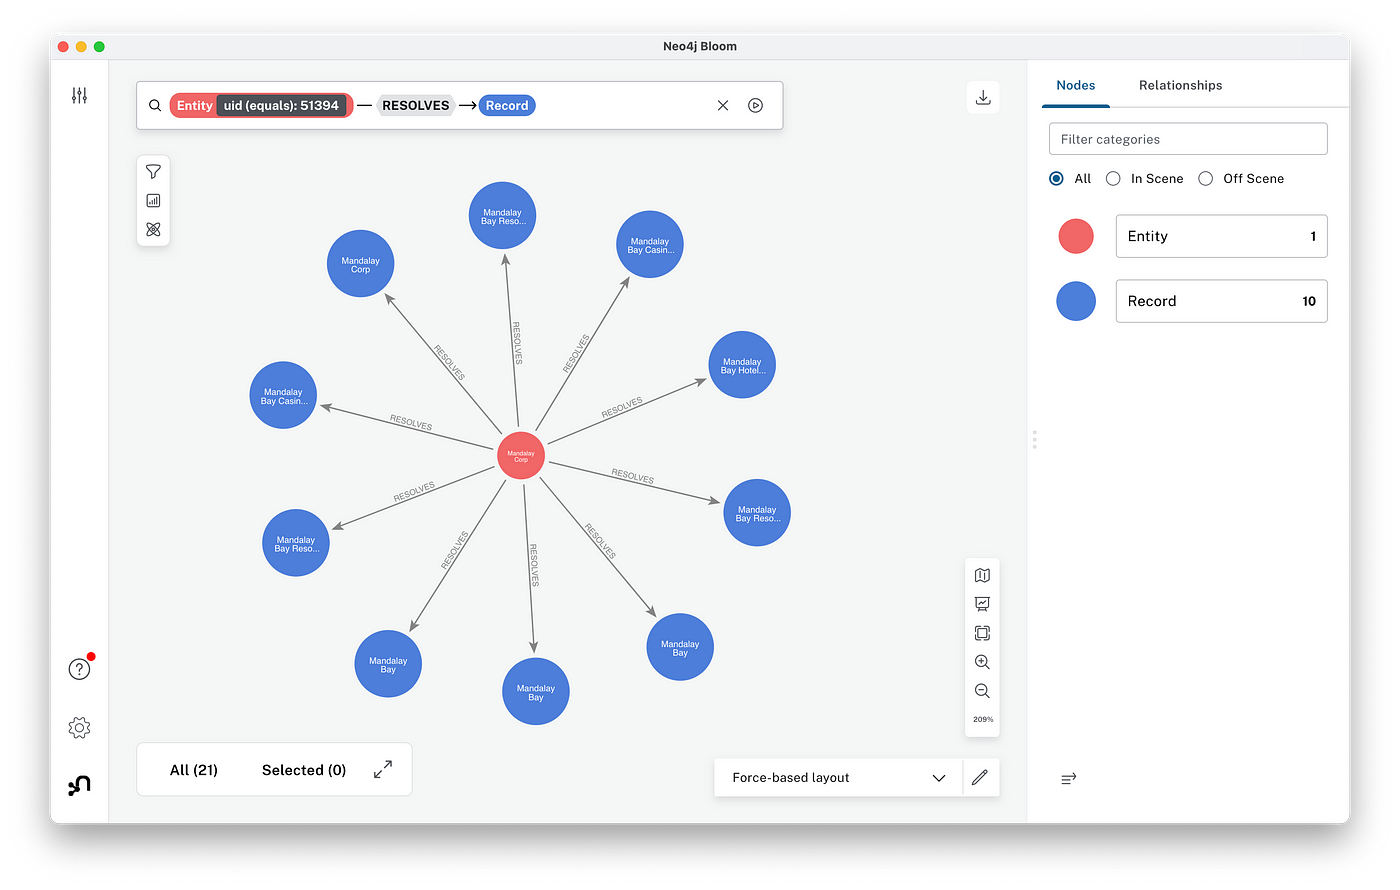Open the chart slicer icon

[x=153, y=200]
